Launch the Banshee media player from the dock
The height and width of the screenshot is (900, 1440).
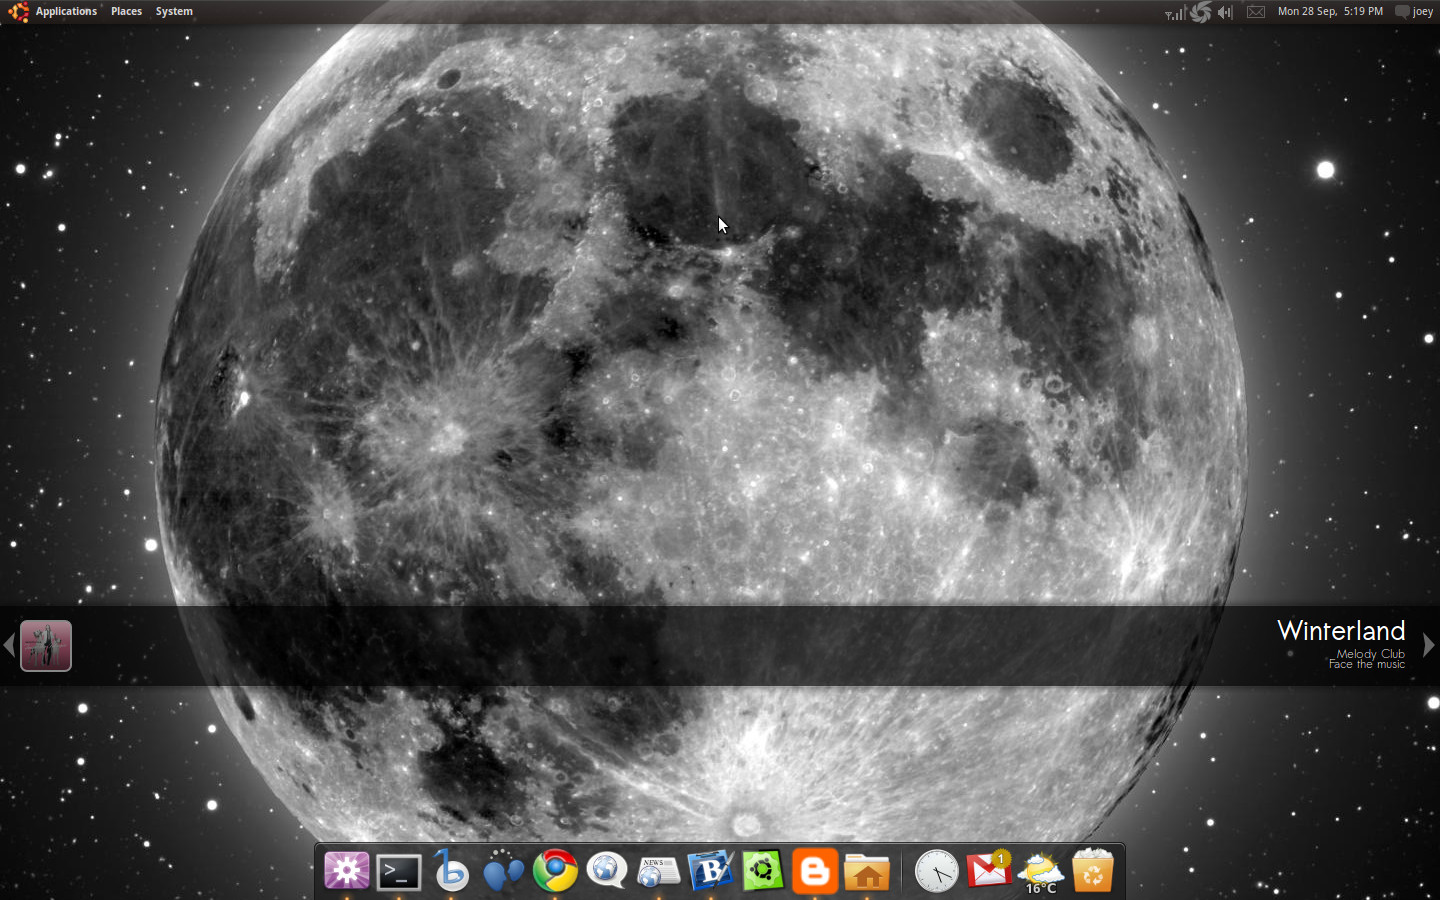(x=451, y=872)
